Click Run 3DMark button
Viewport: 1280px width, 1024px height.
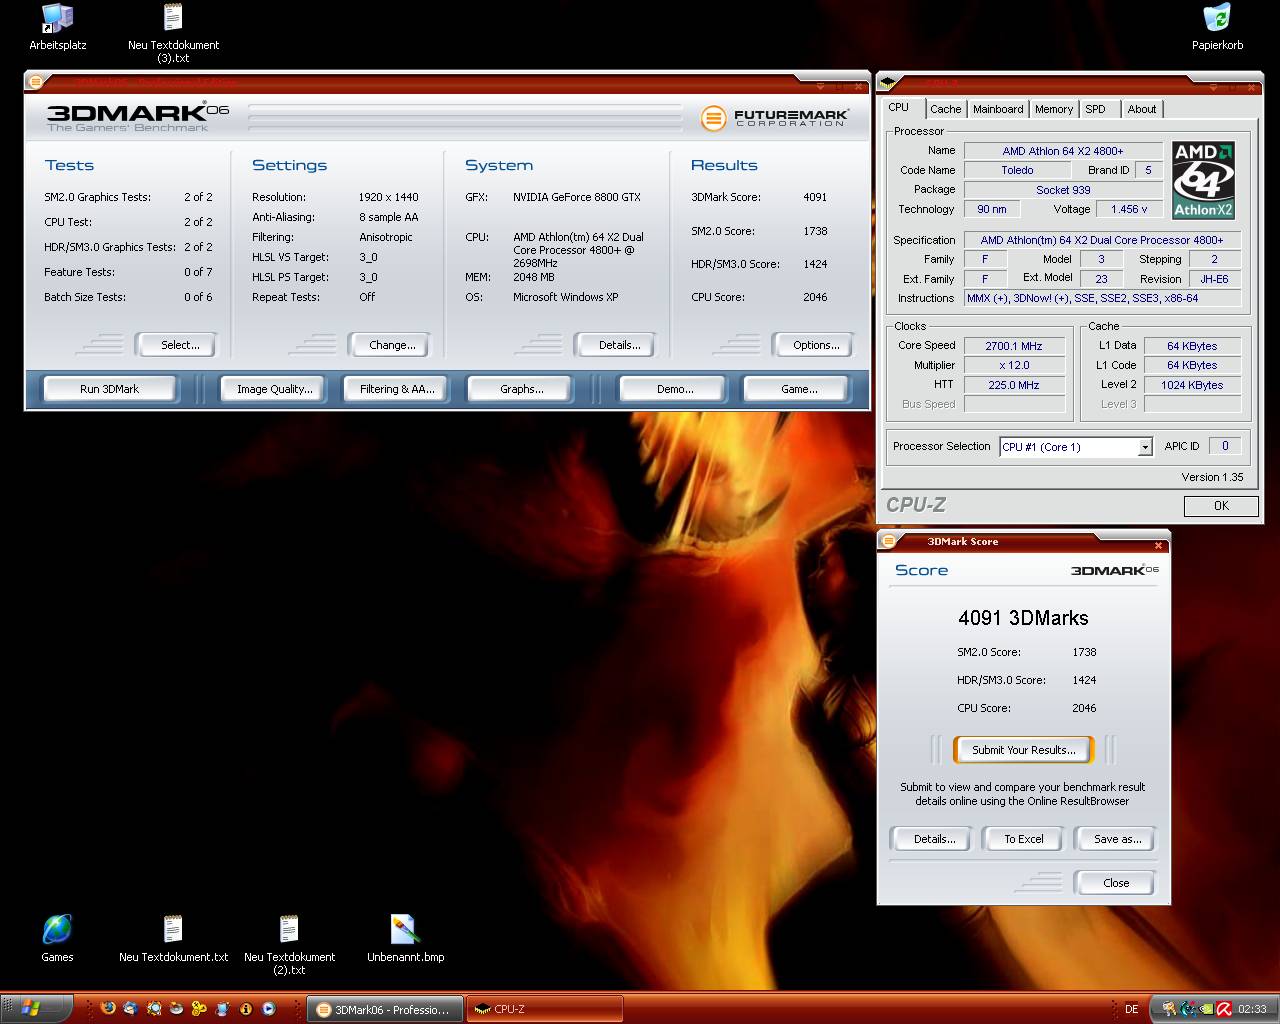(x=109, y=389)
